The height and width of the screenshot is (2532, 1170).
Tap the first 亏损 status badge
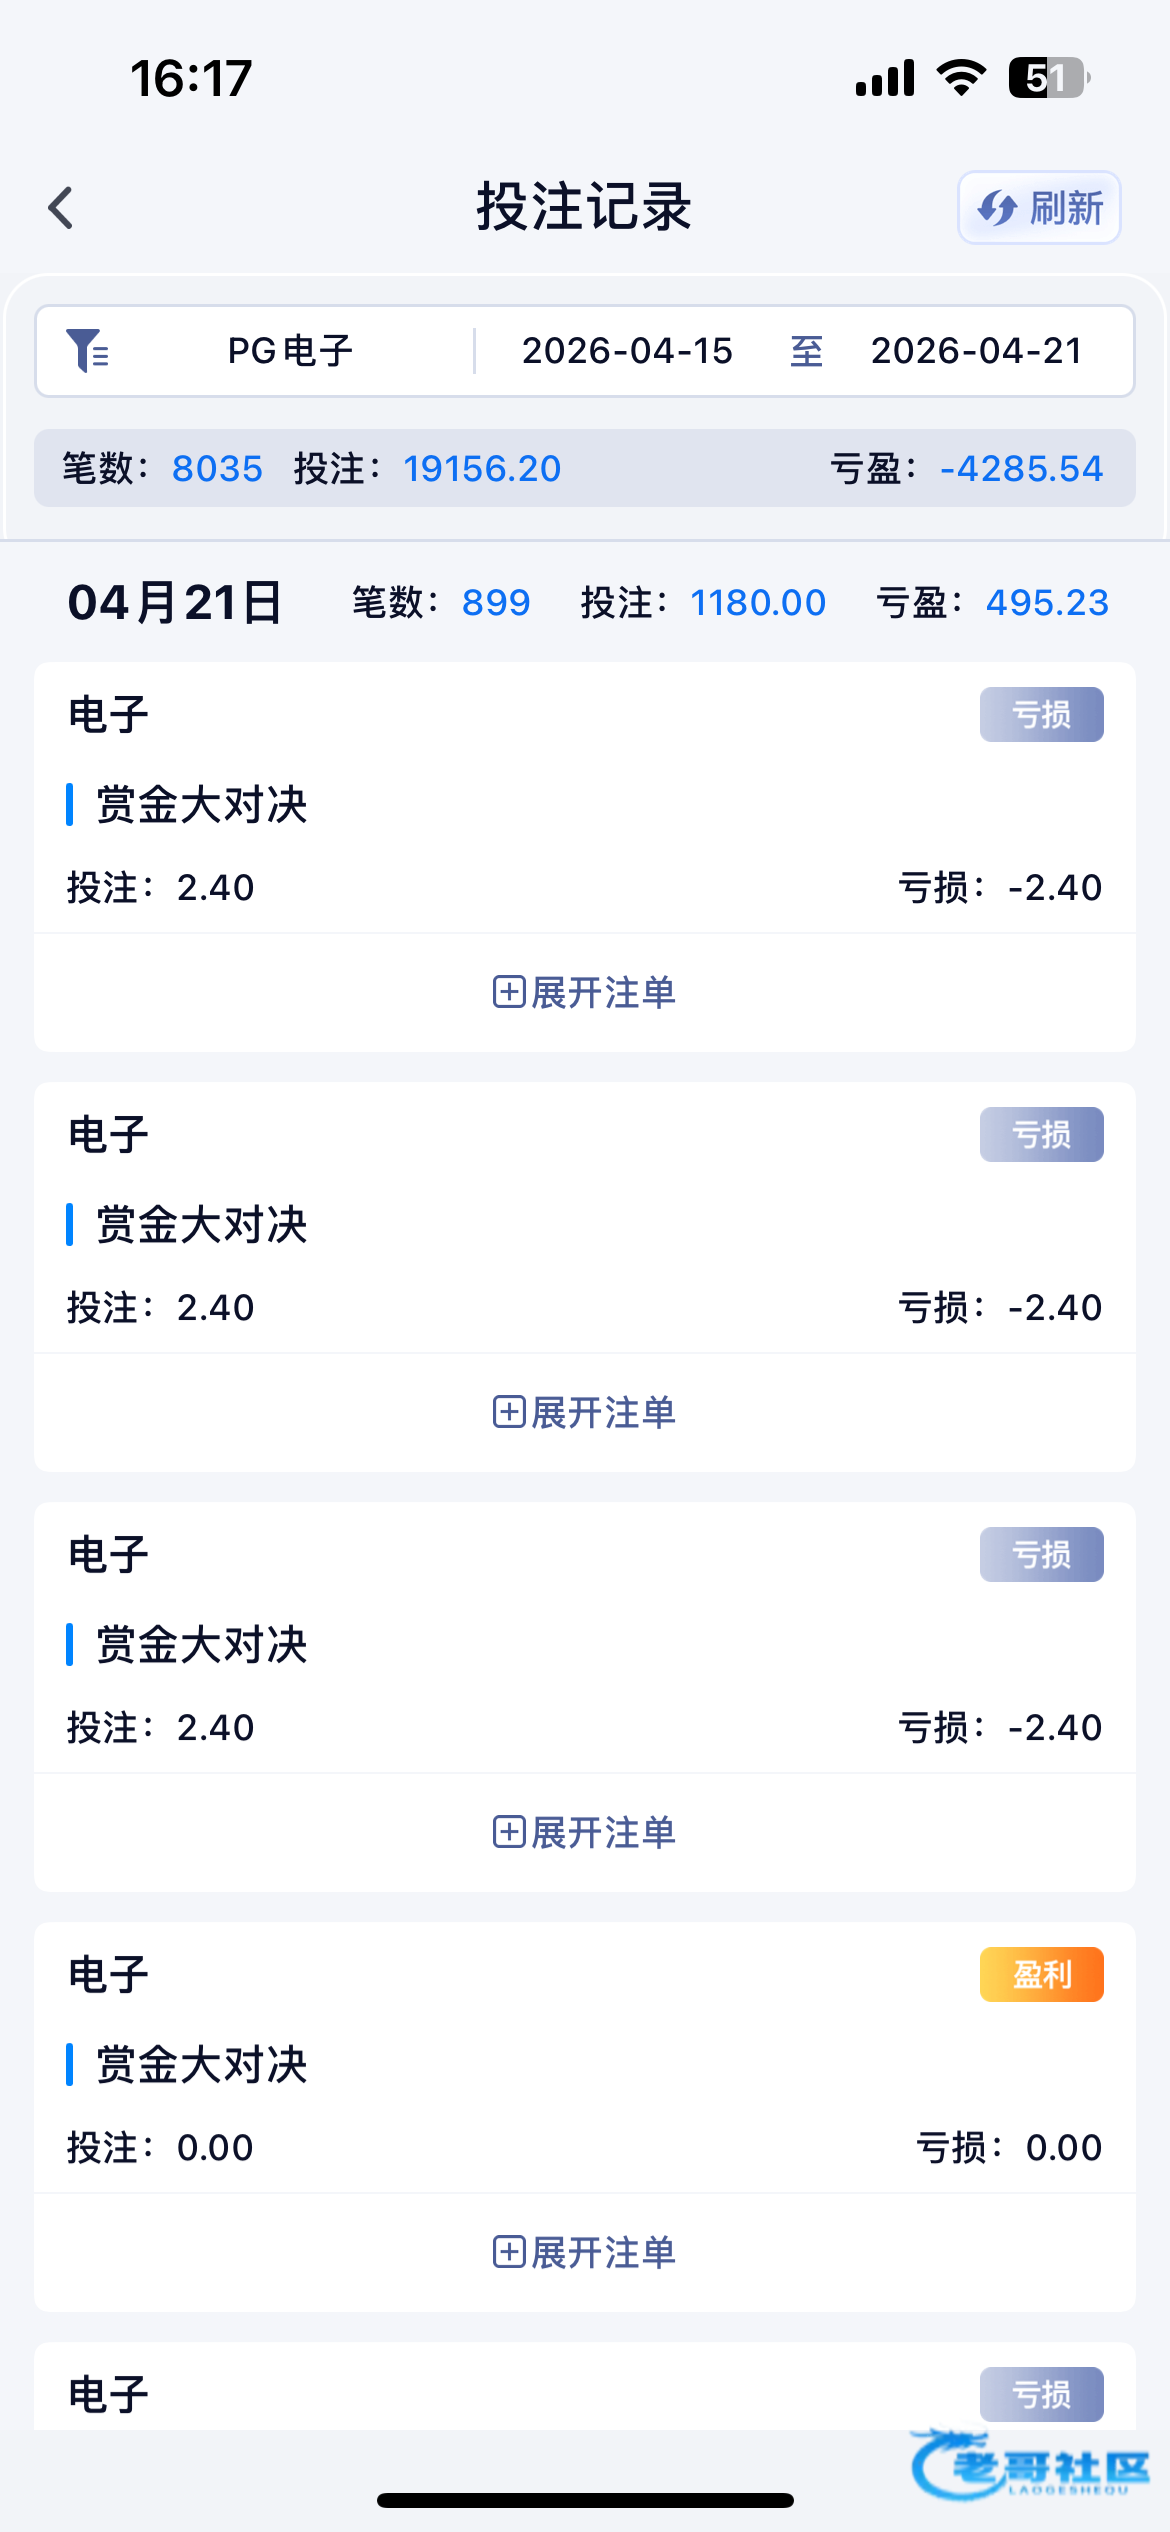click(x=1041, y=714)
